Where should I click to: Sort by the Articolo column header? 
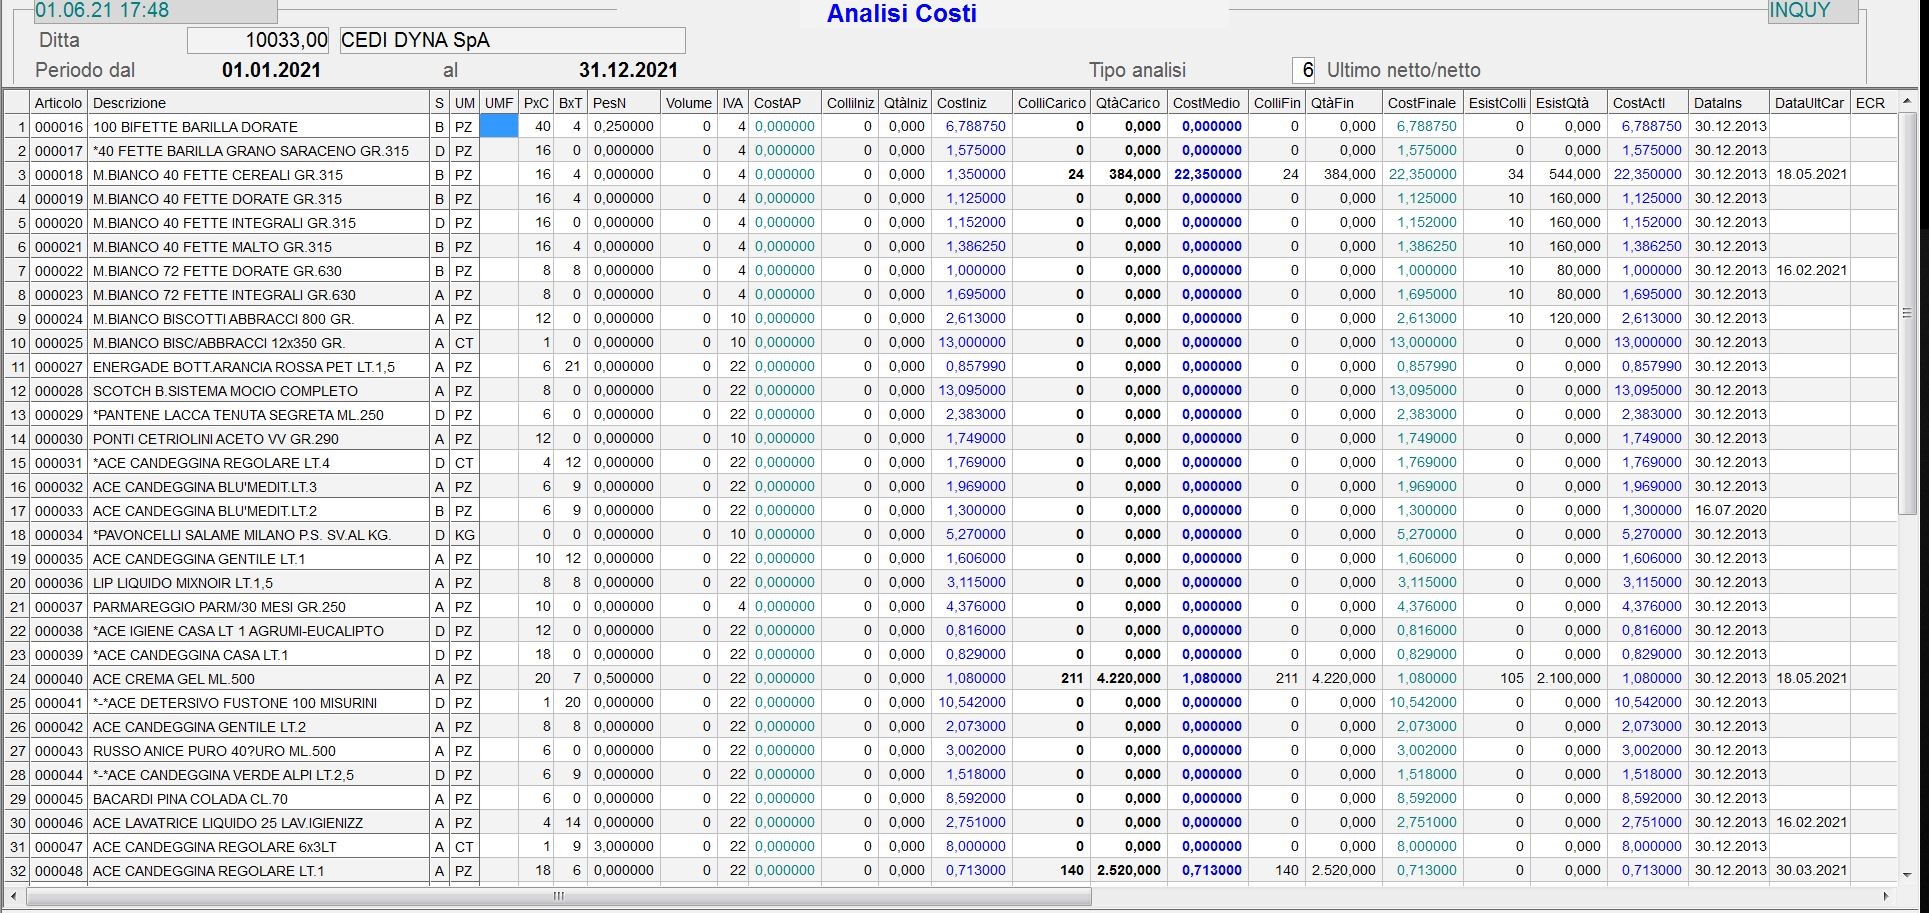coord(58,103)
